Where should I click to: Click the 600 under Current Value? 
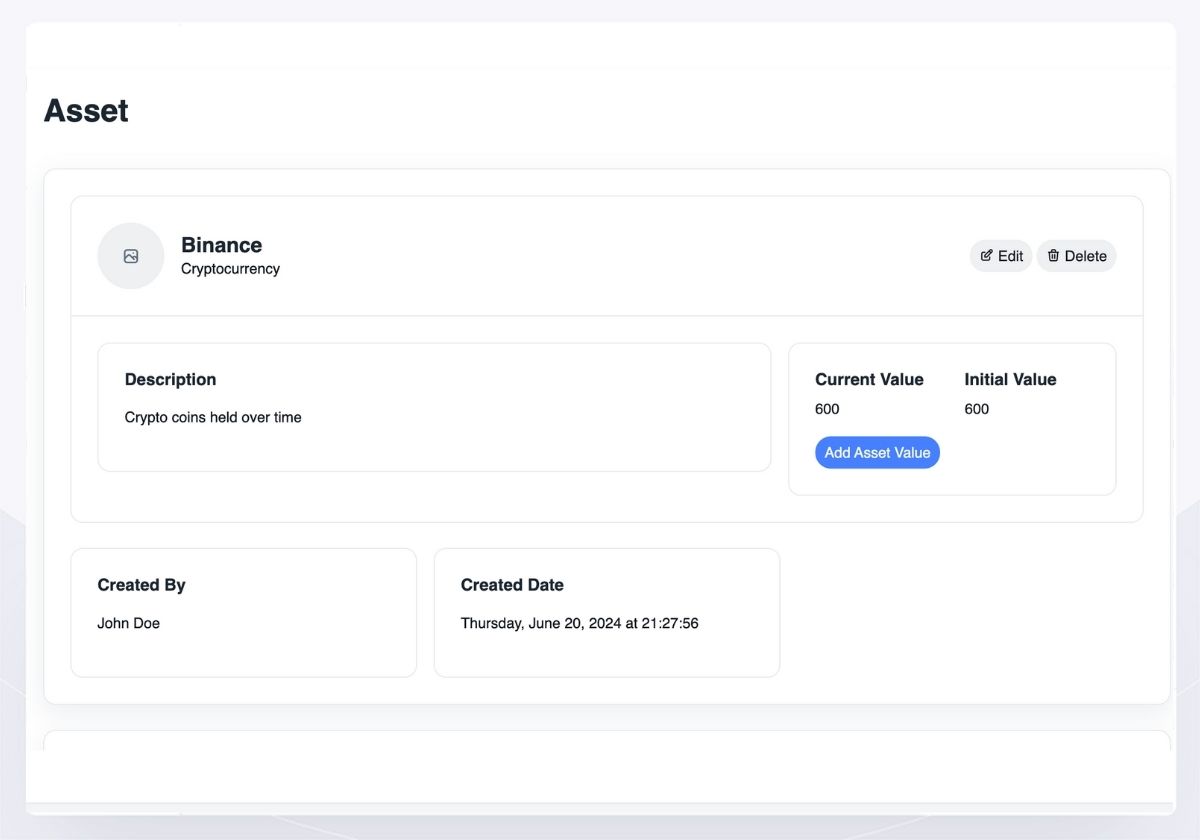[827, 409]
